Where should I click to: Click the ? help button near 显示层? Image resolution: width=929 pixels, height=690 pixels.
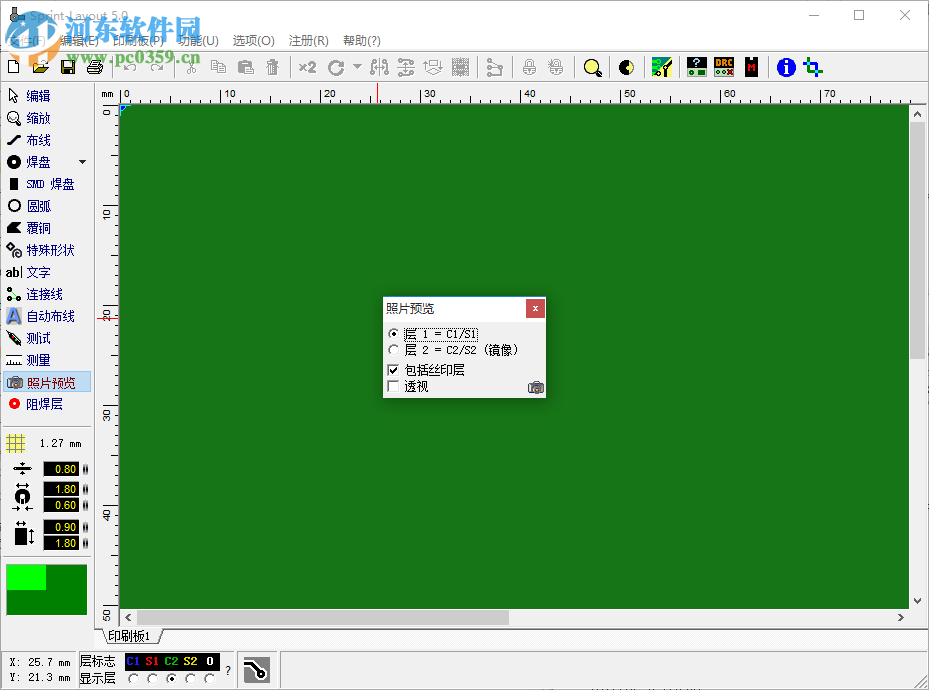[226, 670]
